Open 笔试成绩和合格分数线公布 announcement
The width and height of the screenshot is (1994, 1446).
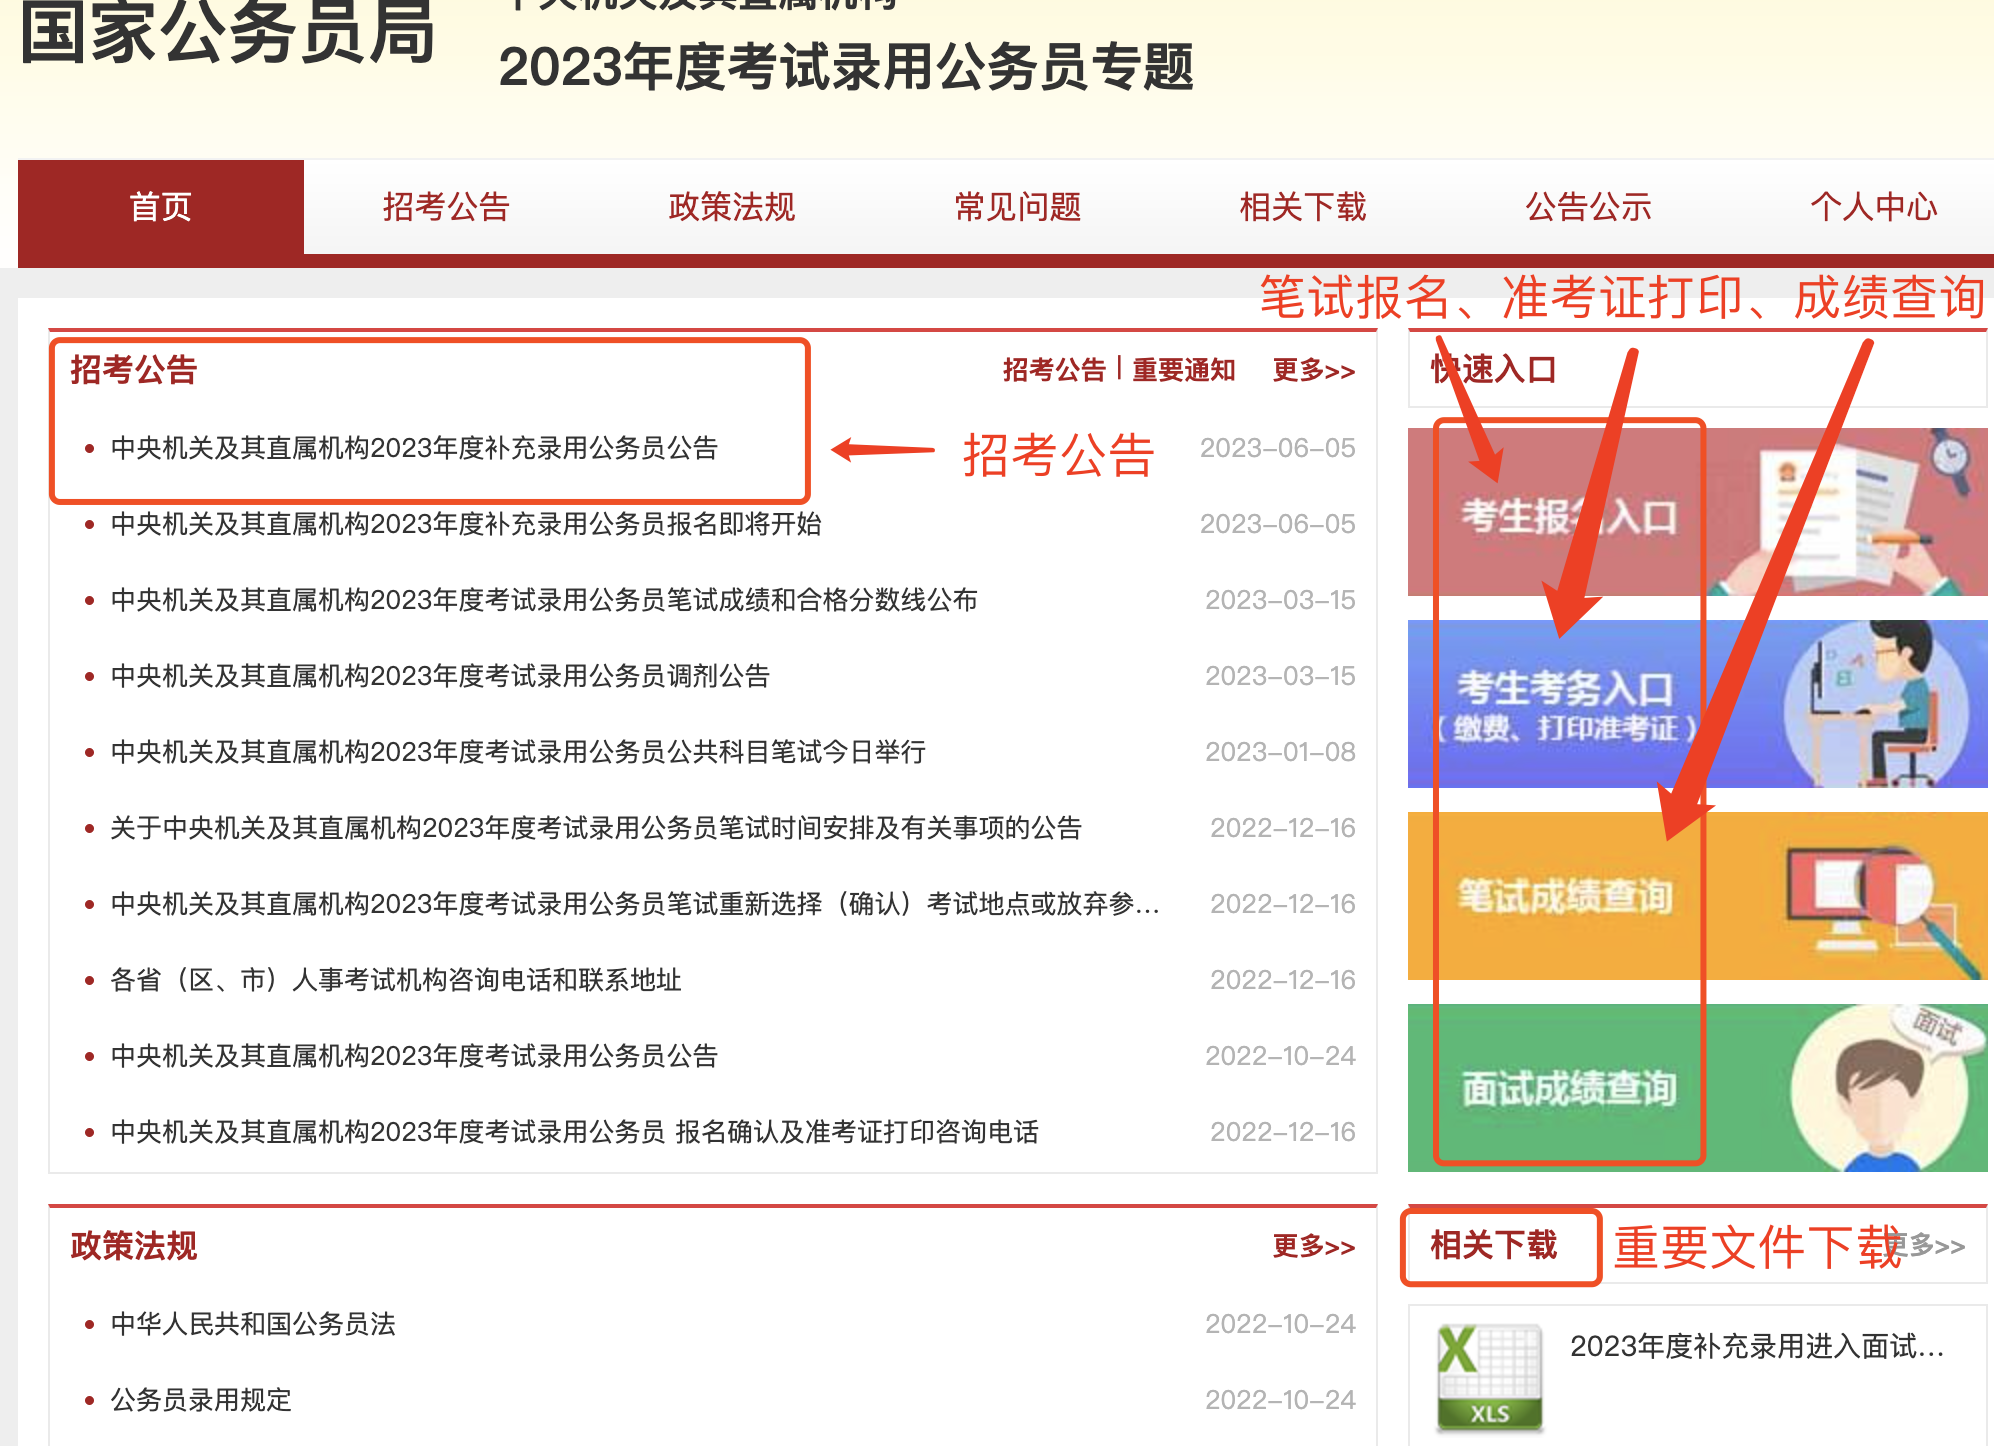[x=544, y=600]
